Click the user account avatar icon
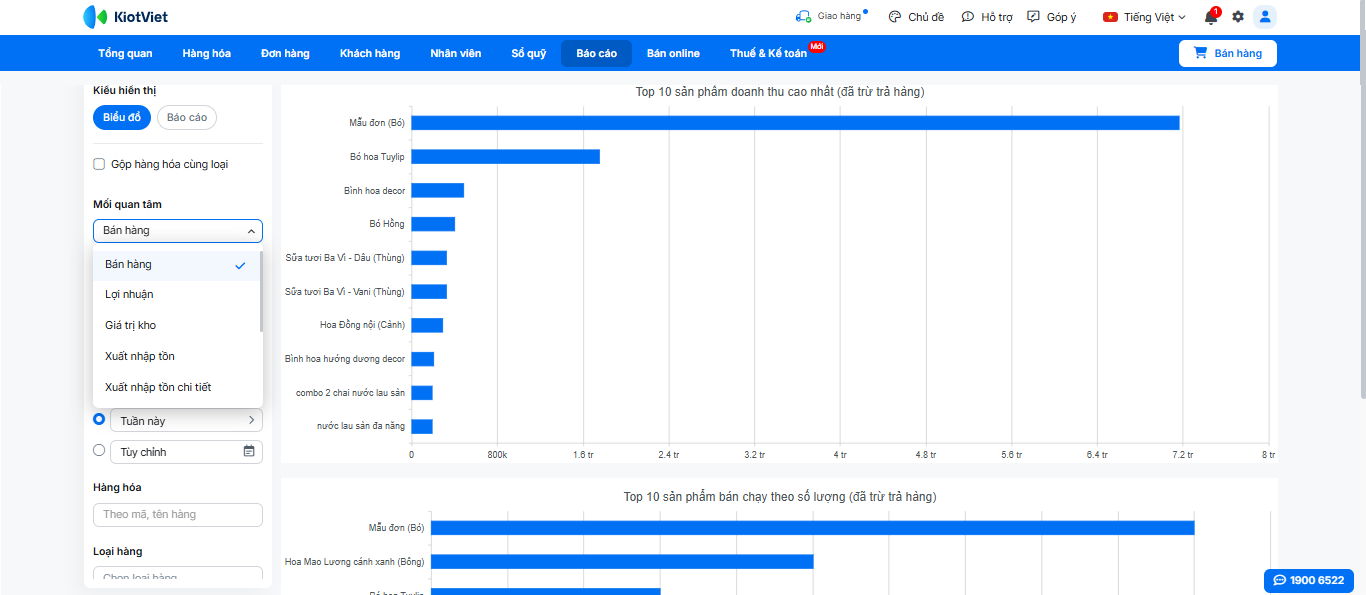Screen dimensions: 1366x595 point(1265,17)
